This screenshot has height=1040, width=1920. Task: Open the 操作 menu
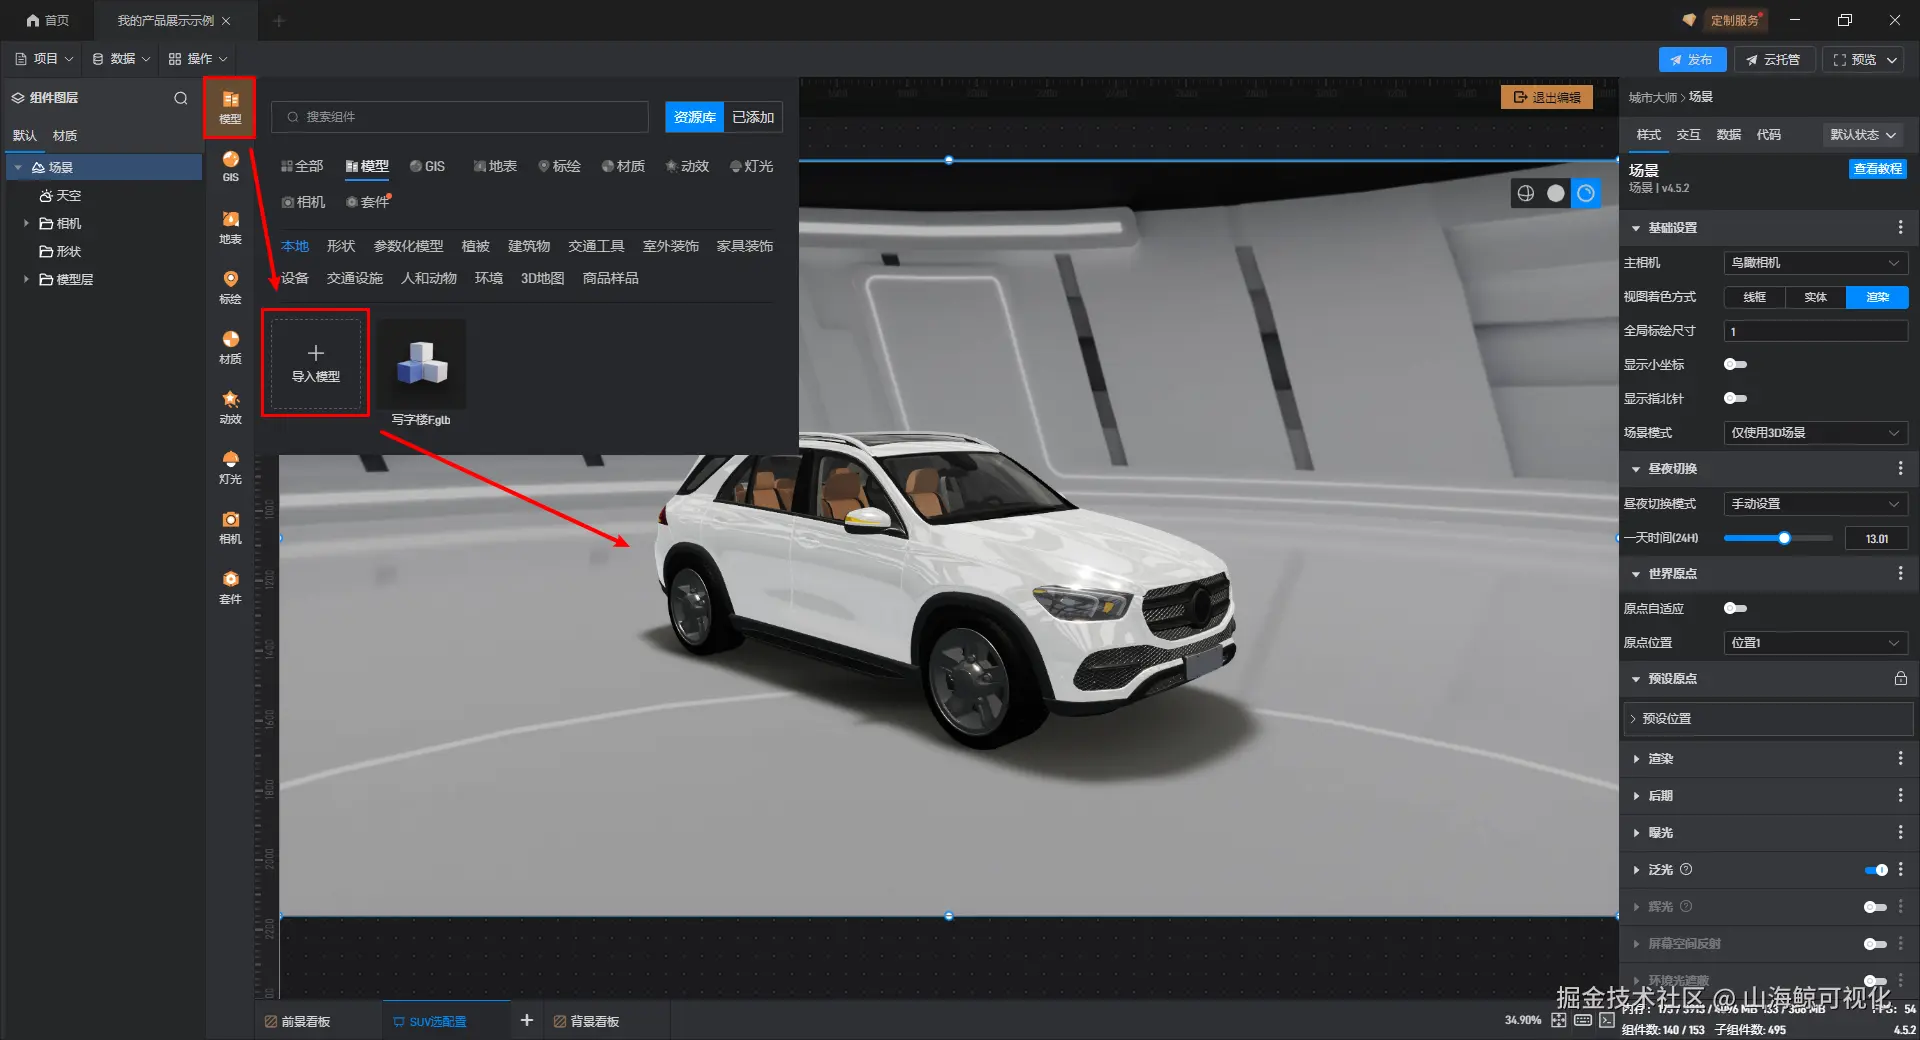(x=198, y=59)
